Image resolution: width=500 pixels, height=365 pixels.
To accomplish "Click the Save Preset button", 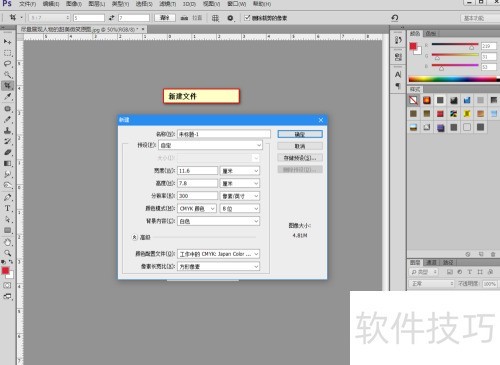I will click(300, 158).
